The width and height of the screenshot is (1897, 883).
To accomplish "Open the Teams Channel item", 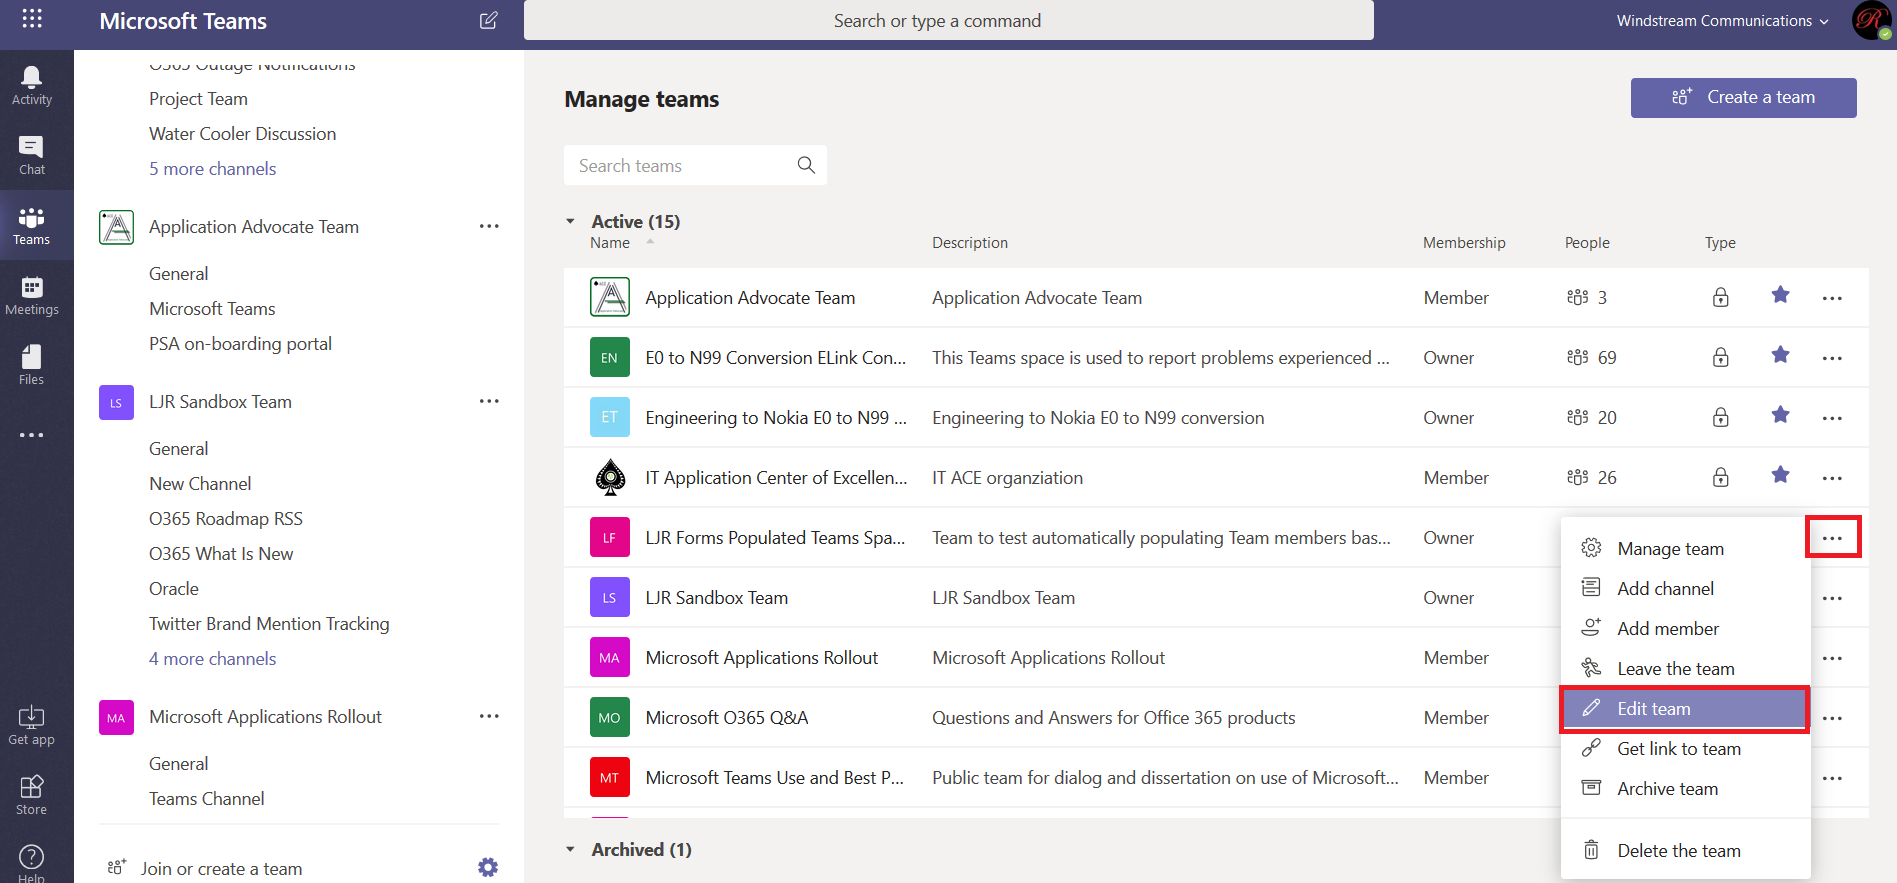I will [206, 798].
